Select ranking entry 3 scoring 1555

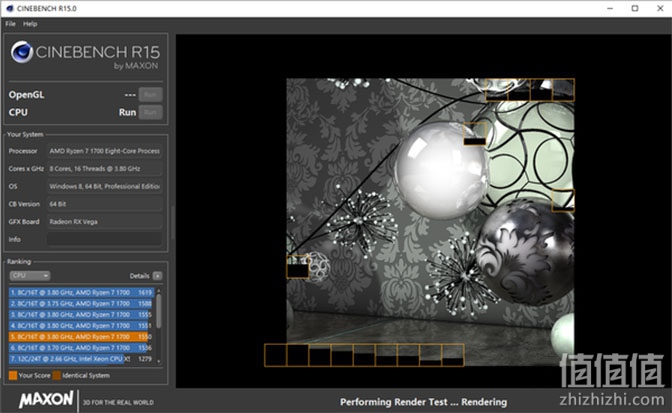(x=81, y=314)
